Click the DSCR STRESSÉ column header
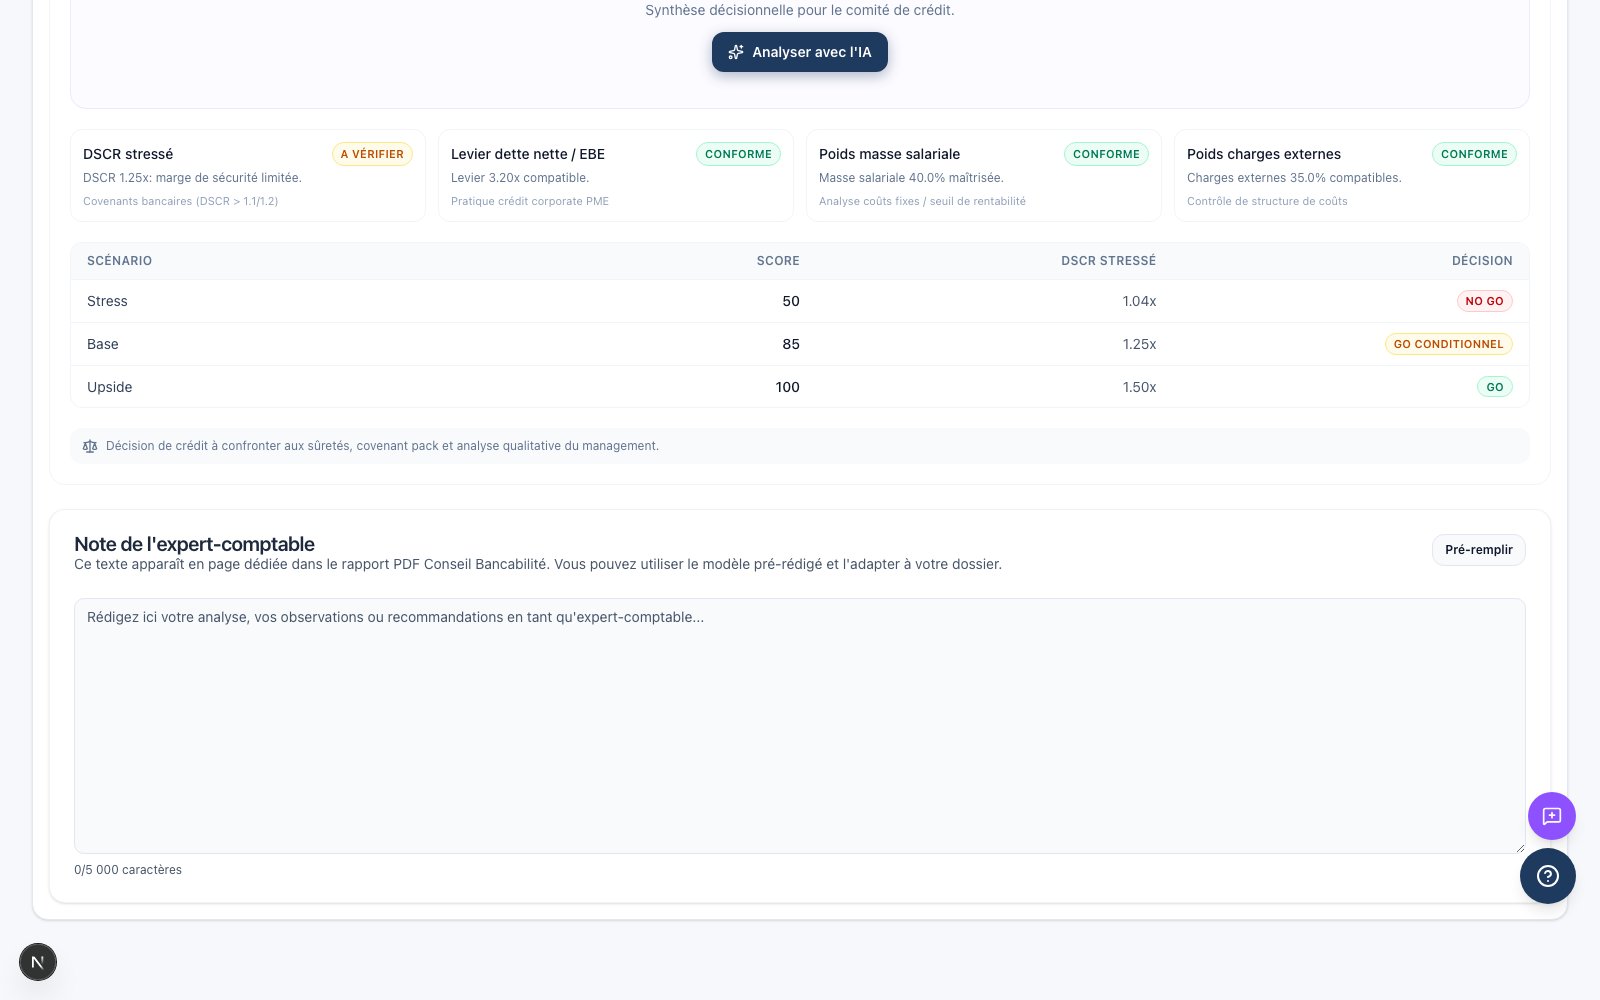 (1108, 261)
